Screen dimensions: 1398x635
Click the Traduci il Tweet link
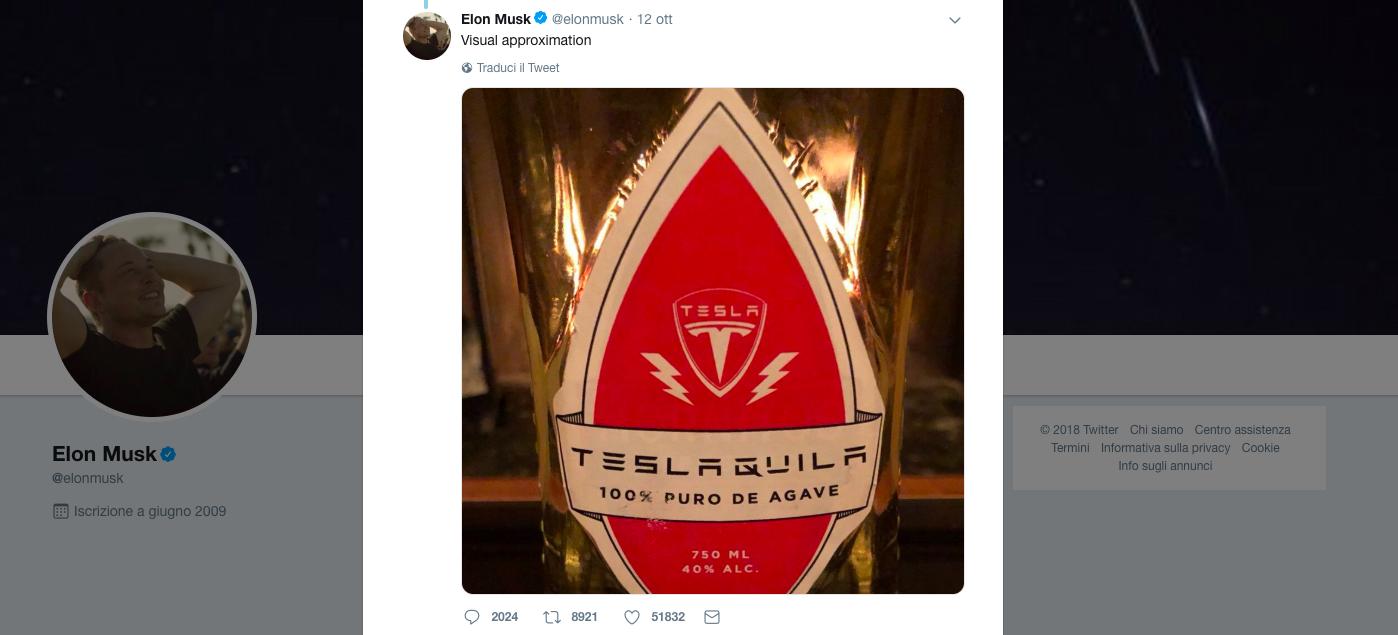click(x=517, y=68)
